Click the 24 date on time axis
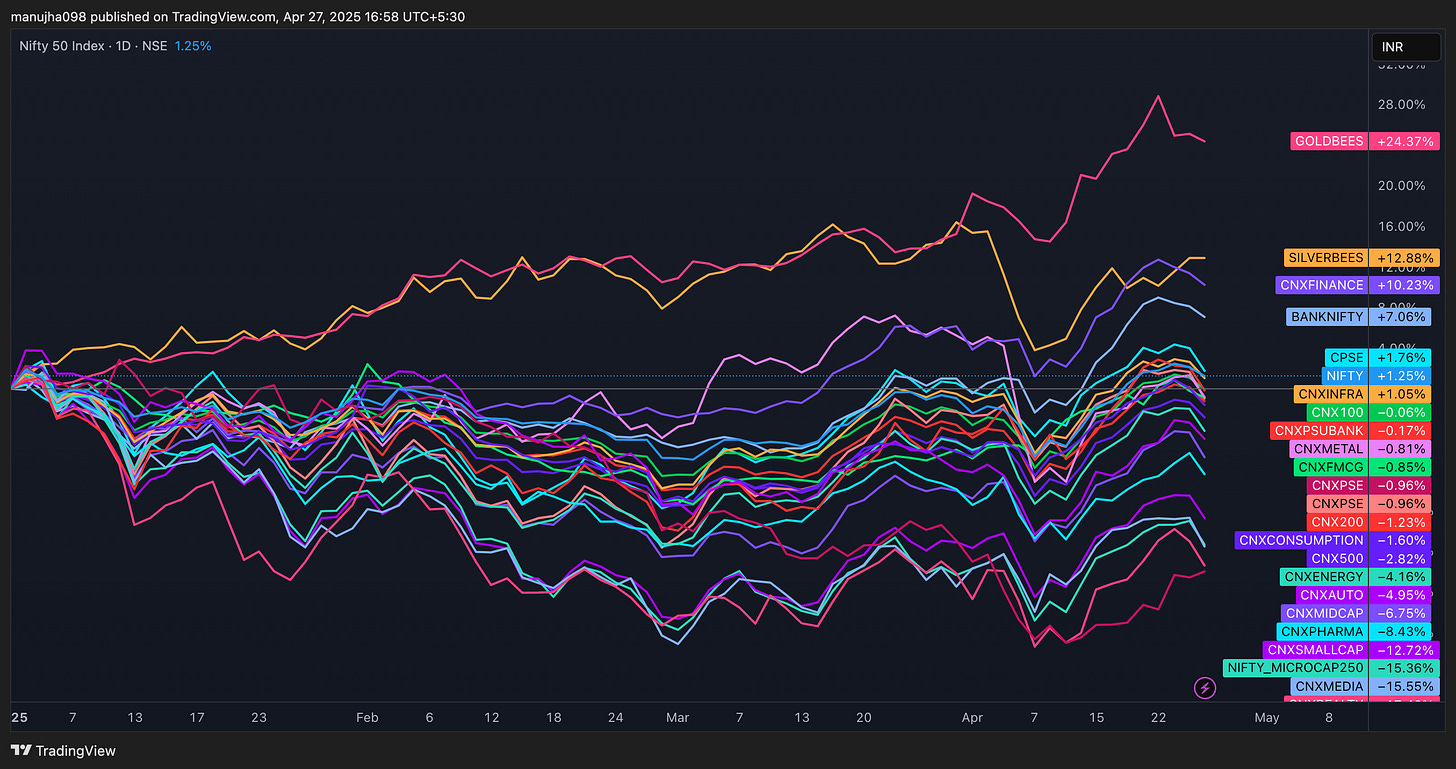Image resolution: width=1456 pixels, height=769 pixels. coord(616,717)
